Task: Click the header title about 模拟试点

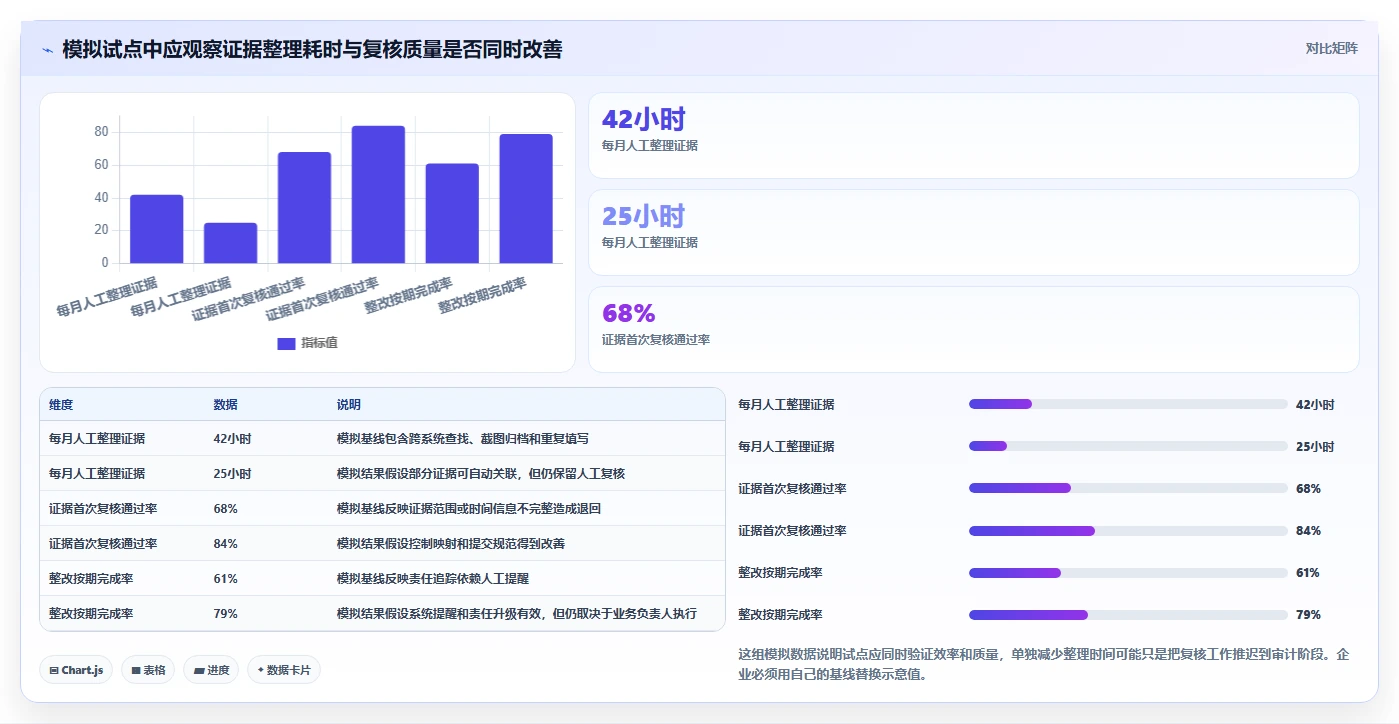Action: [x=312, y=49]
